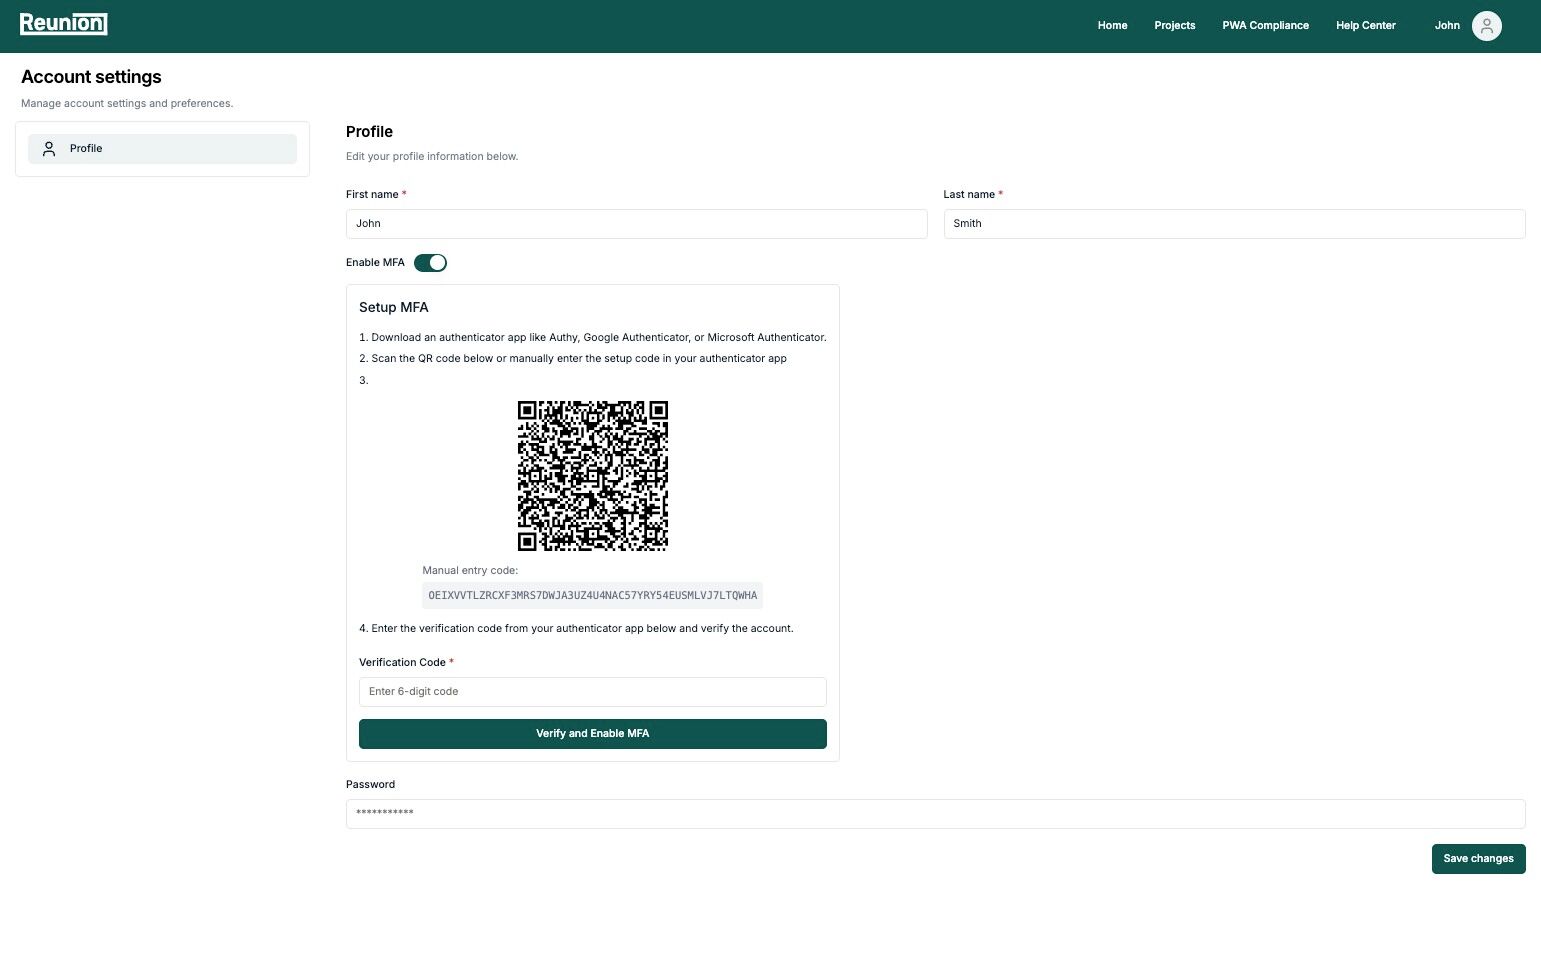Click the "Account settings" heading
The image size is (1541, 958).
pos(91,77)
